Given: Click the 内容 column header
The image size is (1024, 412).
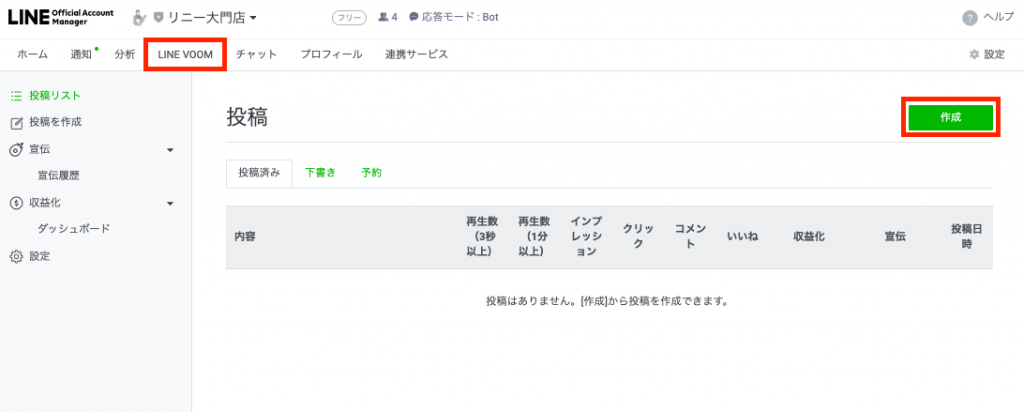Looking at the screenshot, I should click(x=244, y=236).
